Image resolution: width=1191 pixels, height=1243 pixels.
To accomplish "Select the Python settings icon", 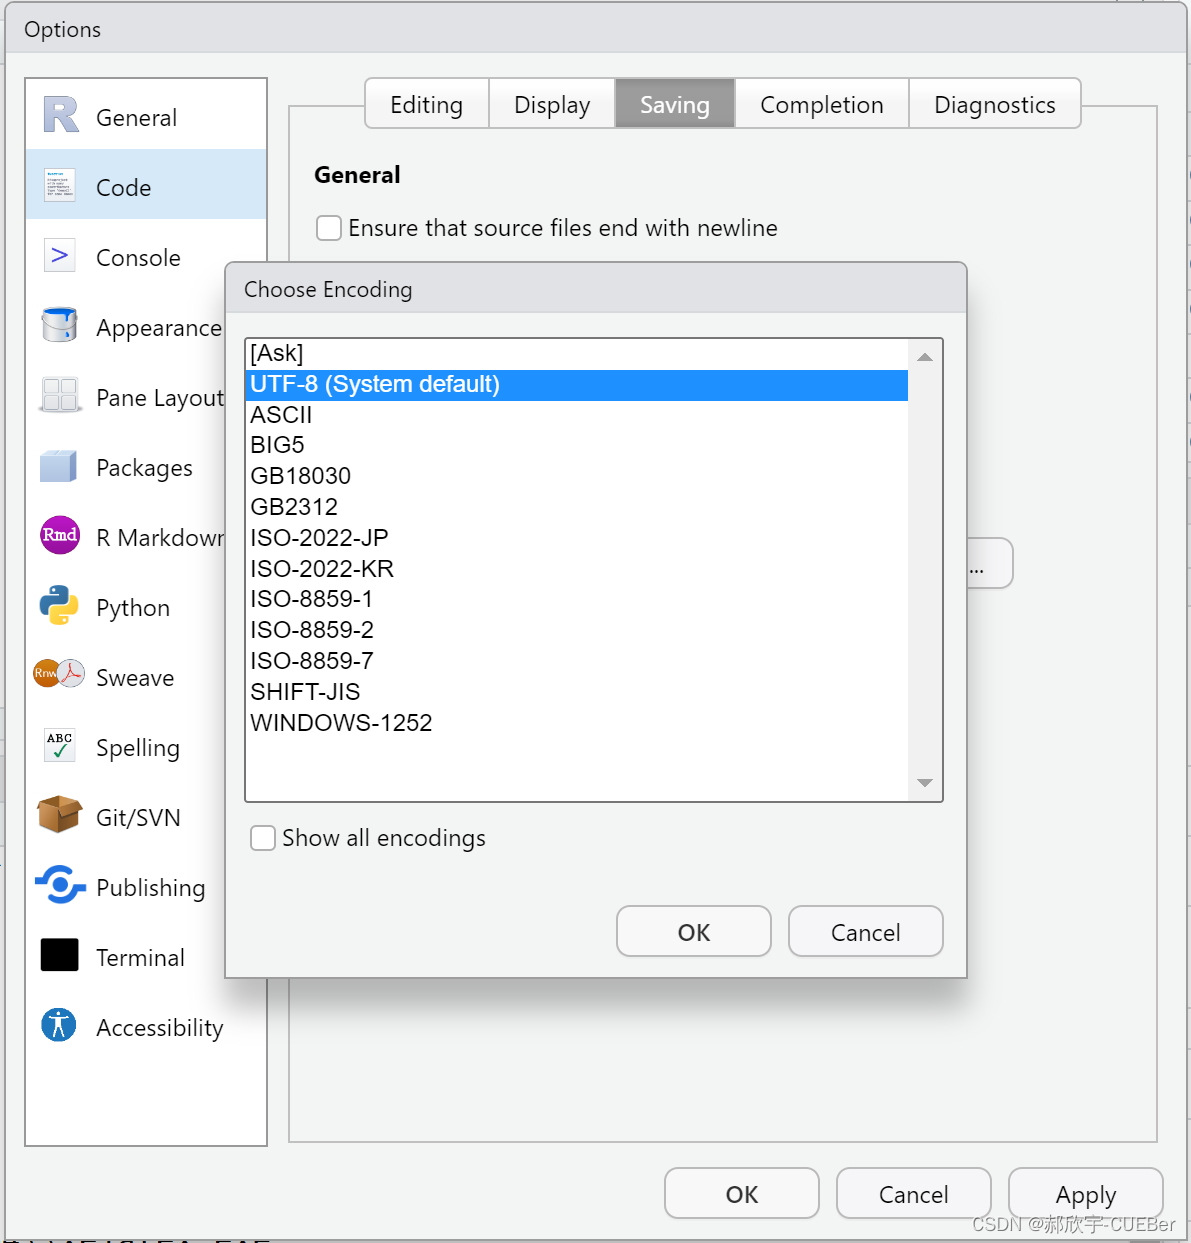I will coord(59,606).
